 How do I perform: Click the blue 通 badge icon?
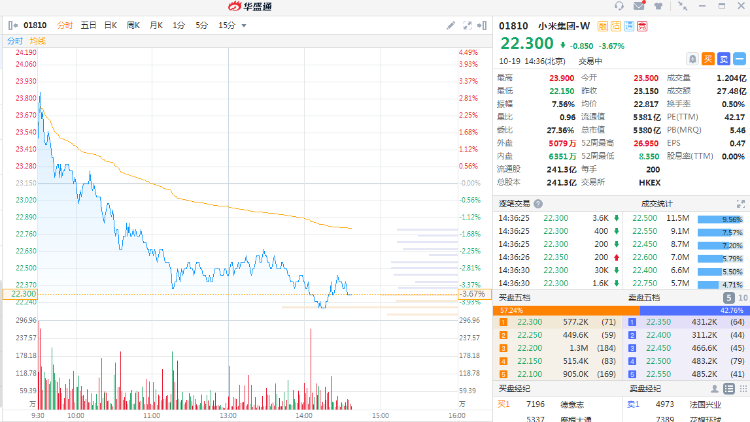(x=629, y=26)
